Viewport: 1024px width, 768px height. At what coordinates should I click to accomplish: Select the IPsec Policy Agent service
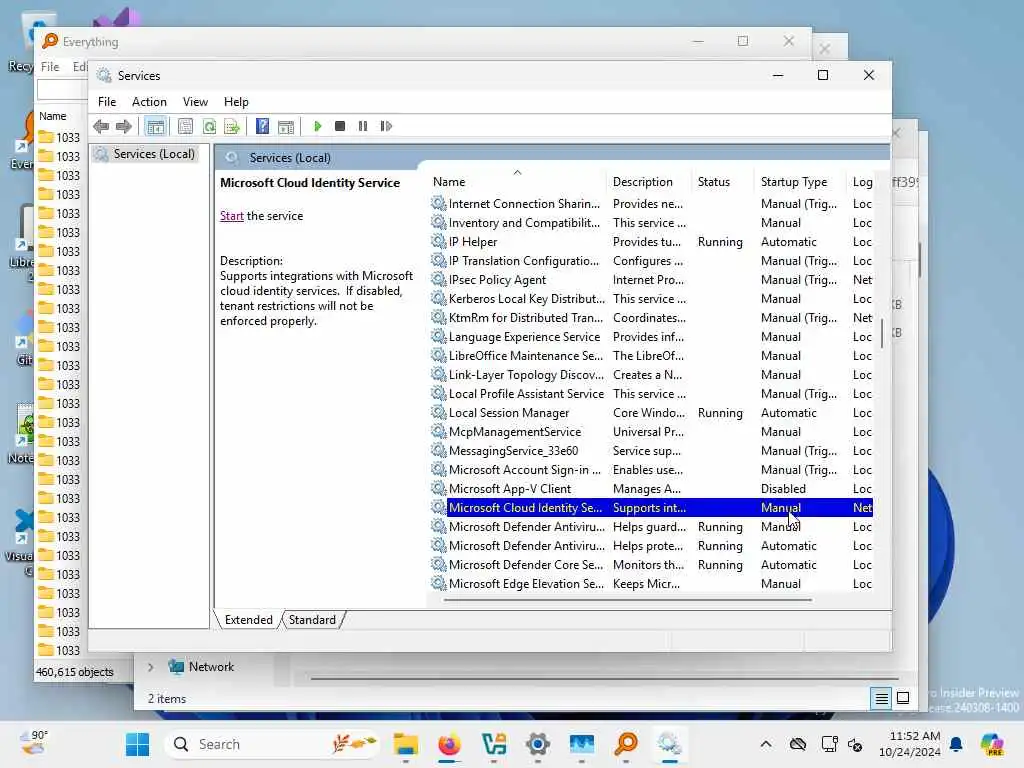pyautogui.click(x=651, y=280)
